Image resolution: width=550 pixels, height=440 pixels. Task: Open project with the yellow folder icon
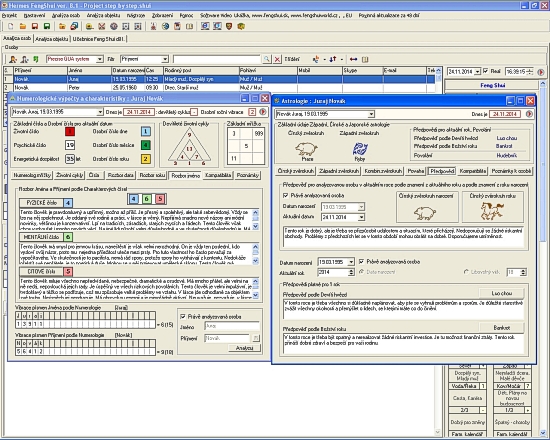pos(23,26)
